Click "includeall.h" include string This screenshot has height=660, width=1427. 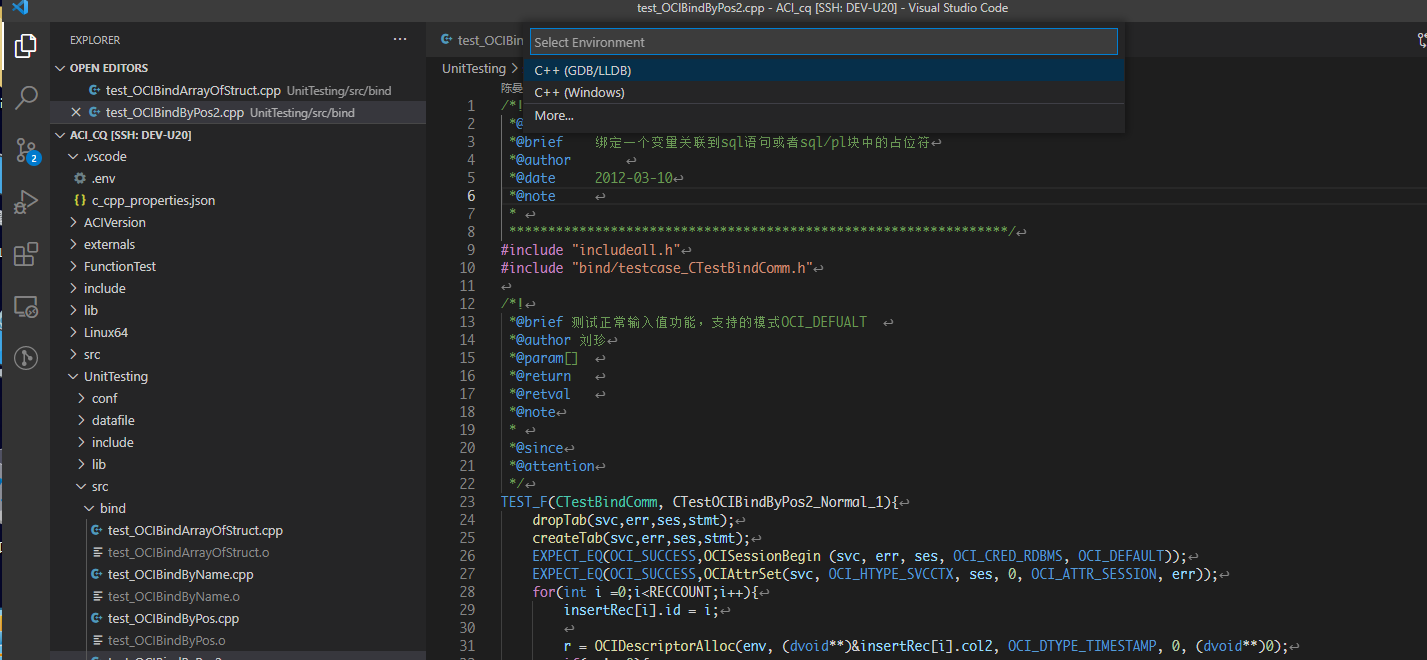(x=626, y=250)
